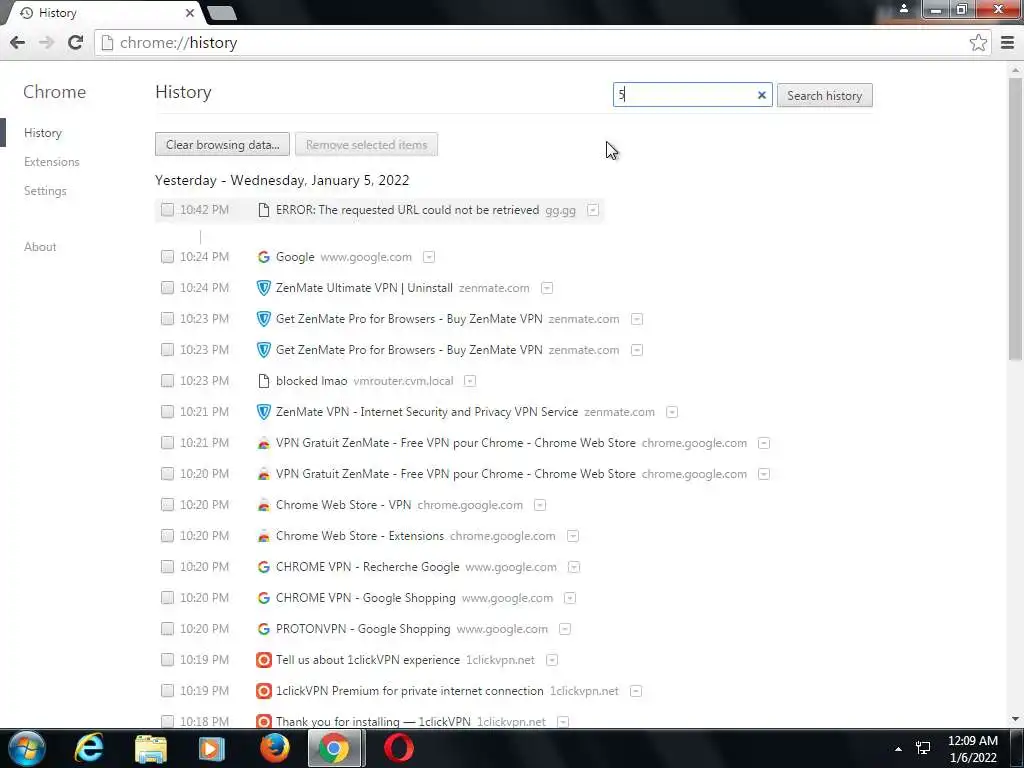Expand the menu for Tell us about 1clickVPN experience
Viewport: 1024px width, 768px height.
pyautogui.click(x=552, y=660)
